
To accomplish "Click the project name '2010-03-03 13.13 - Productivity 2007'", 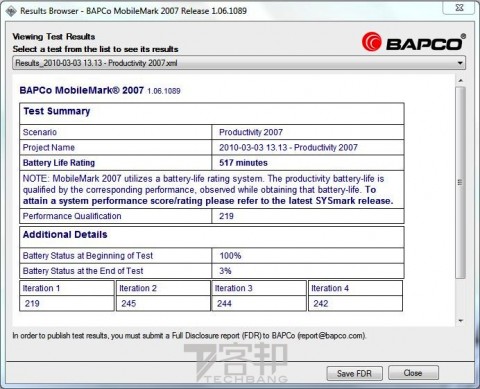I will 288,147.
